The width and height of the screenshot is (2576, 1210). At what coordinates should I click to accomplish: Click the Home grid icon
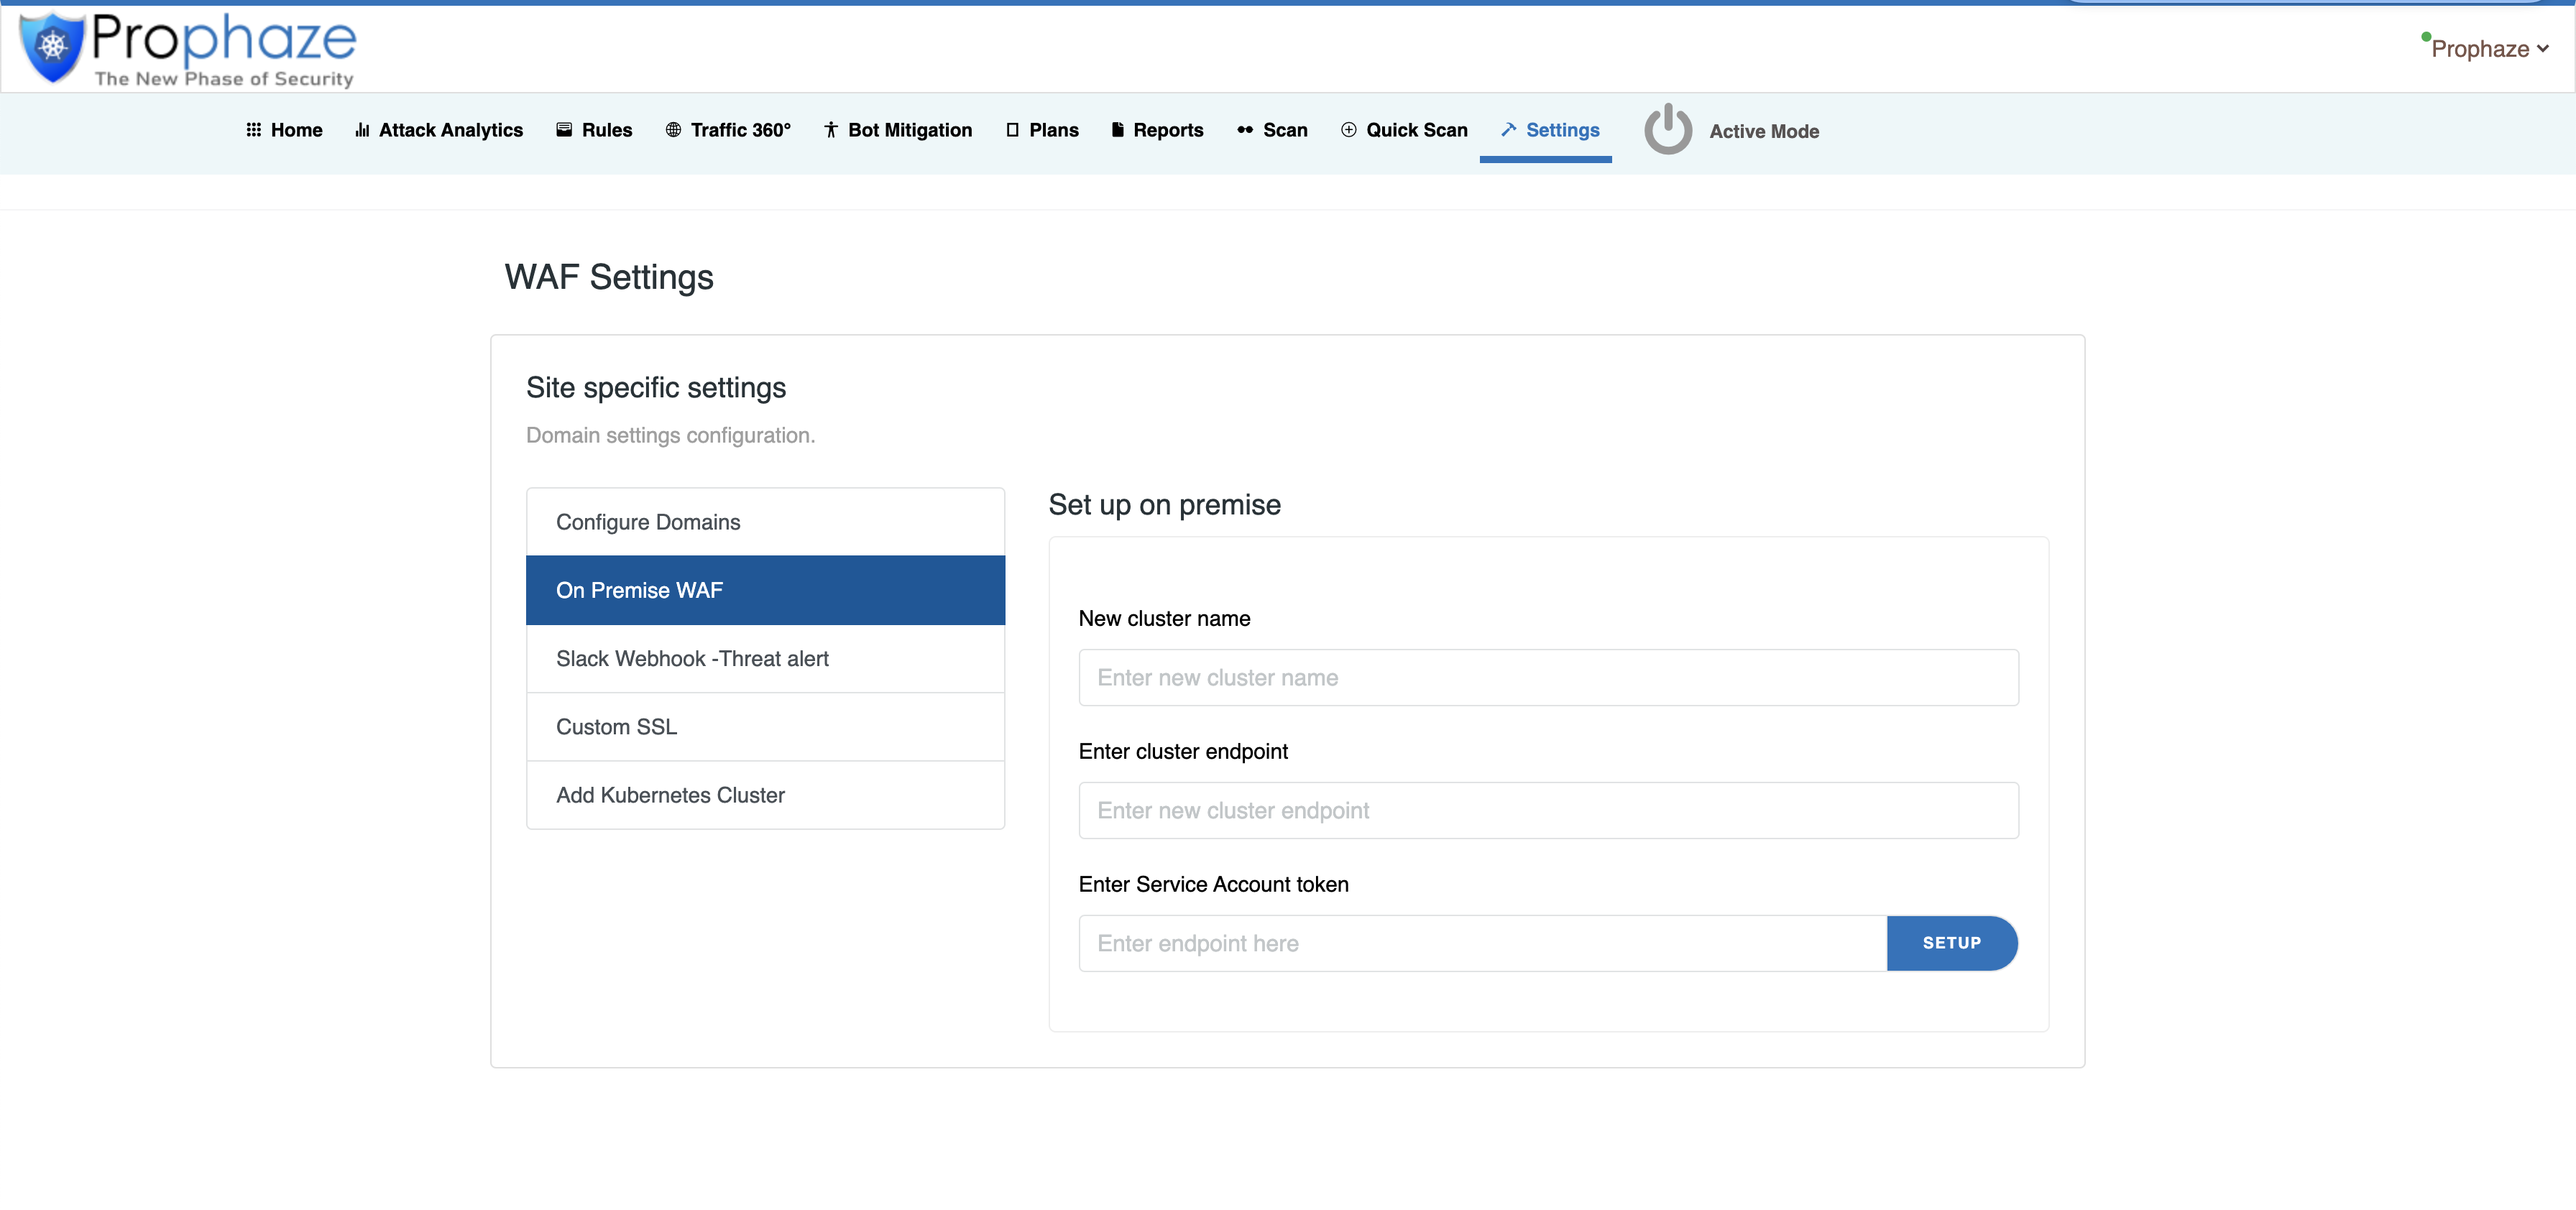(254, 130)
